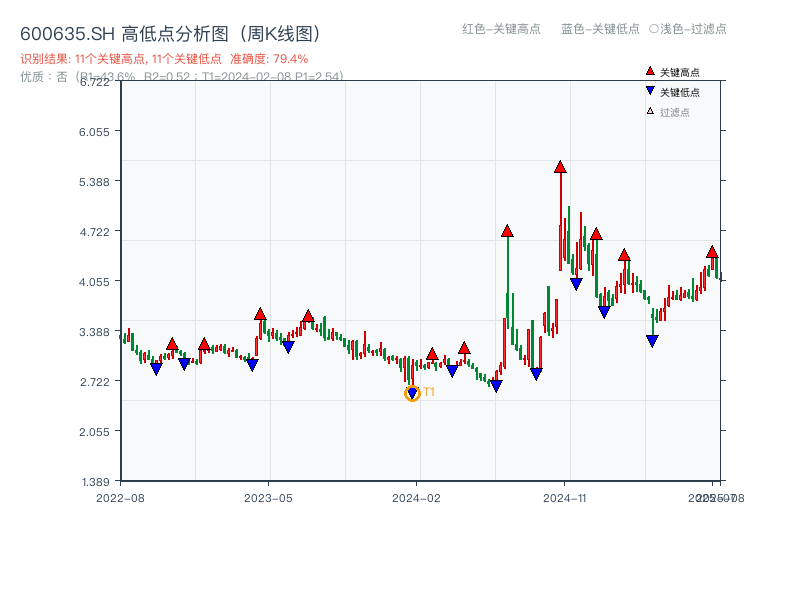The width and height of the screenshot is (800, 600).
Task: Click the 4.055 y-axis label
Action: tap(94, 282)
